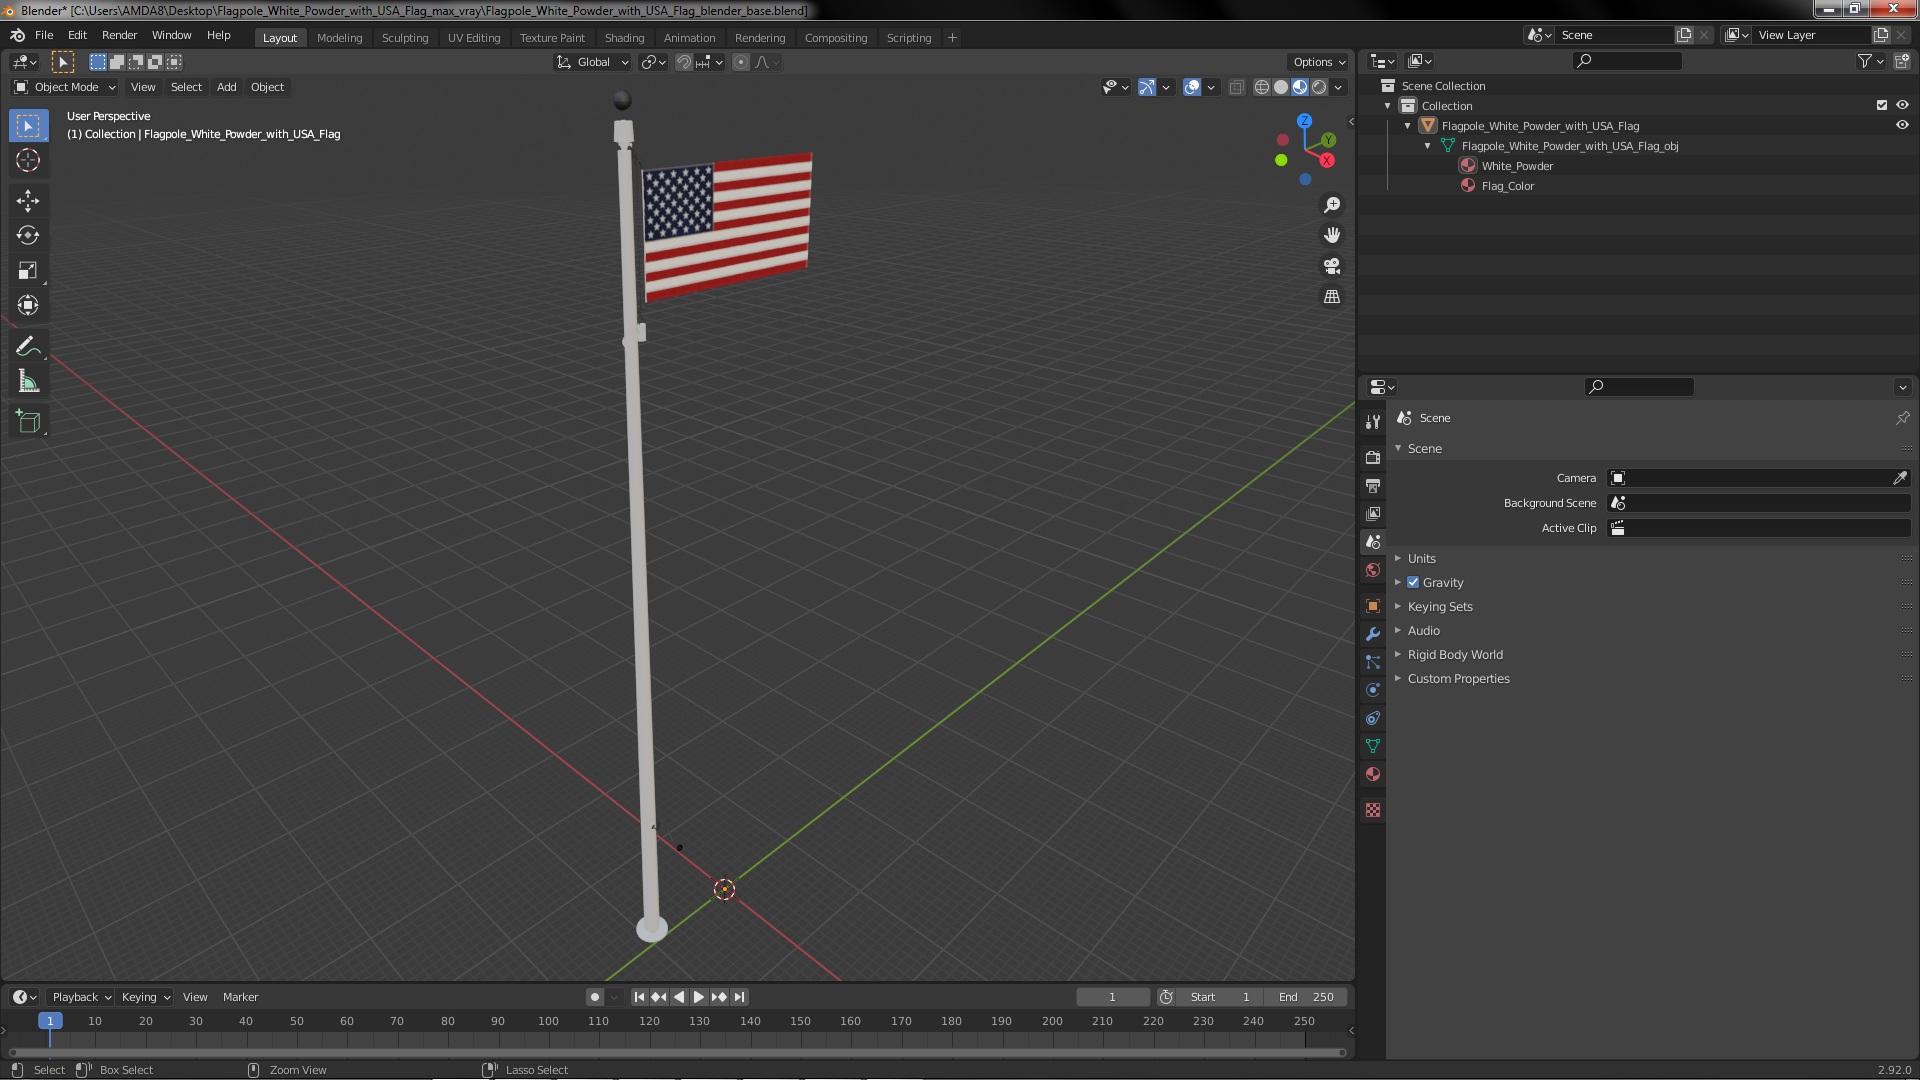This screenshot has height=1080, width=1920.
Task: Switch perspective/orthographic with grid icon
Action: coord(1332,297)
